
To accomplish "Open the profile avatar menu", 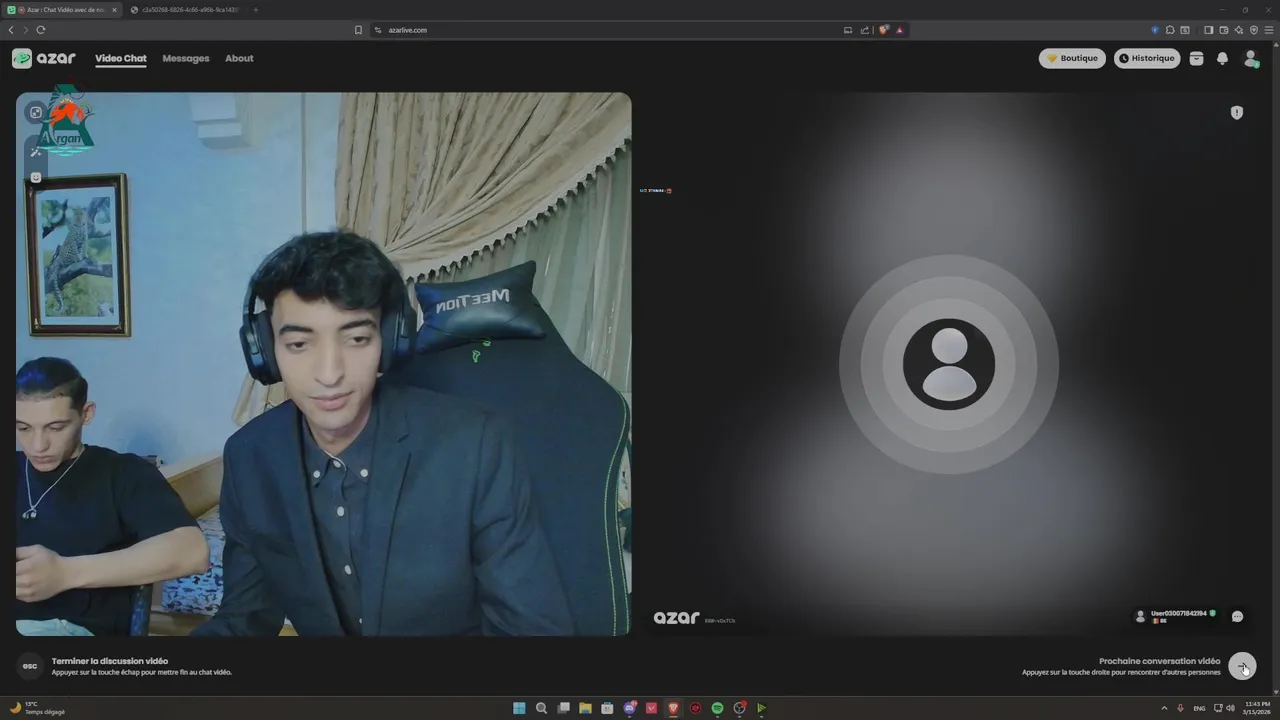I will [1251, 59].
